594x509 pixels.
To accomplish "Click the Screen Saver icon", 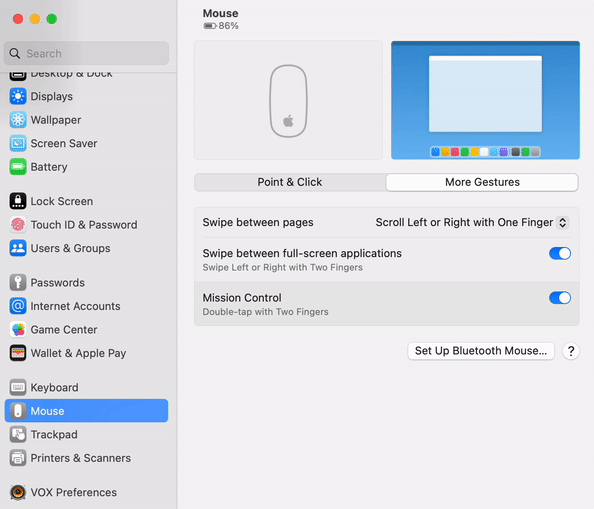I will [x=18, y=143].
